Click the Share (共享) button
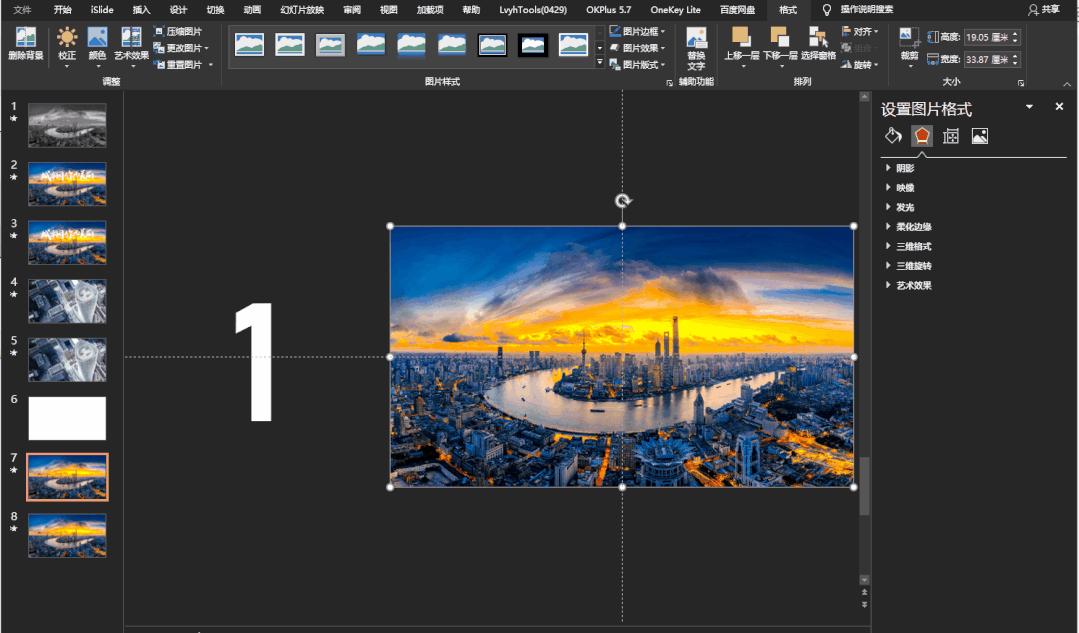 tap(1044, 9)
